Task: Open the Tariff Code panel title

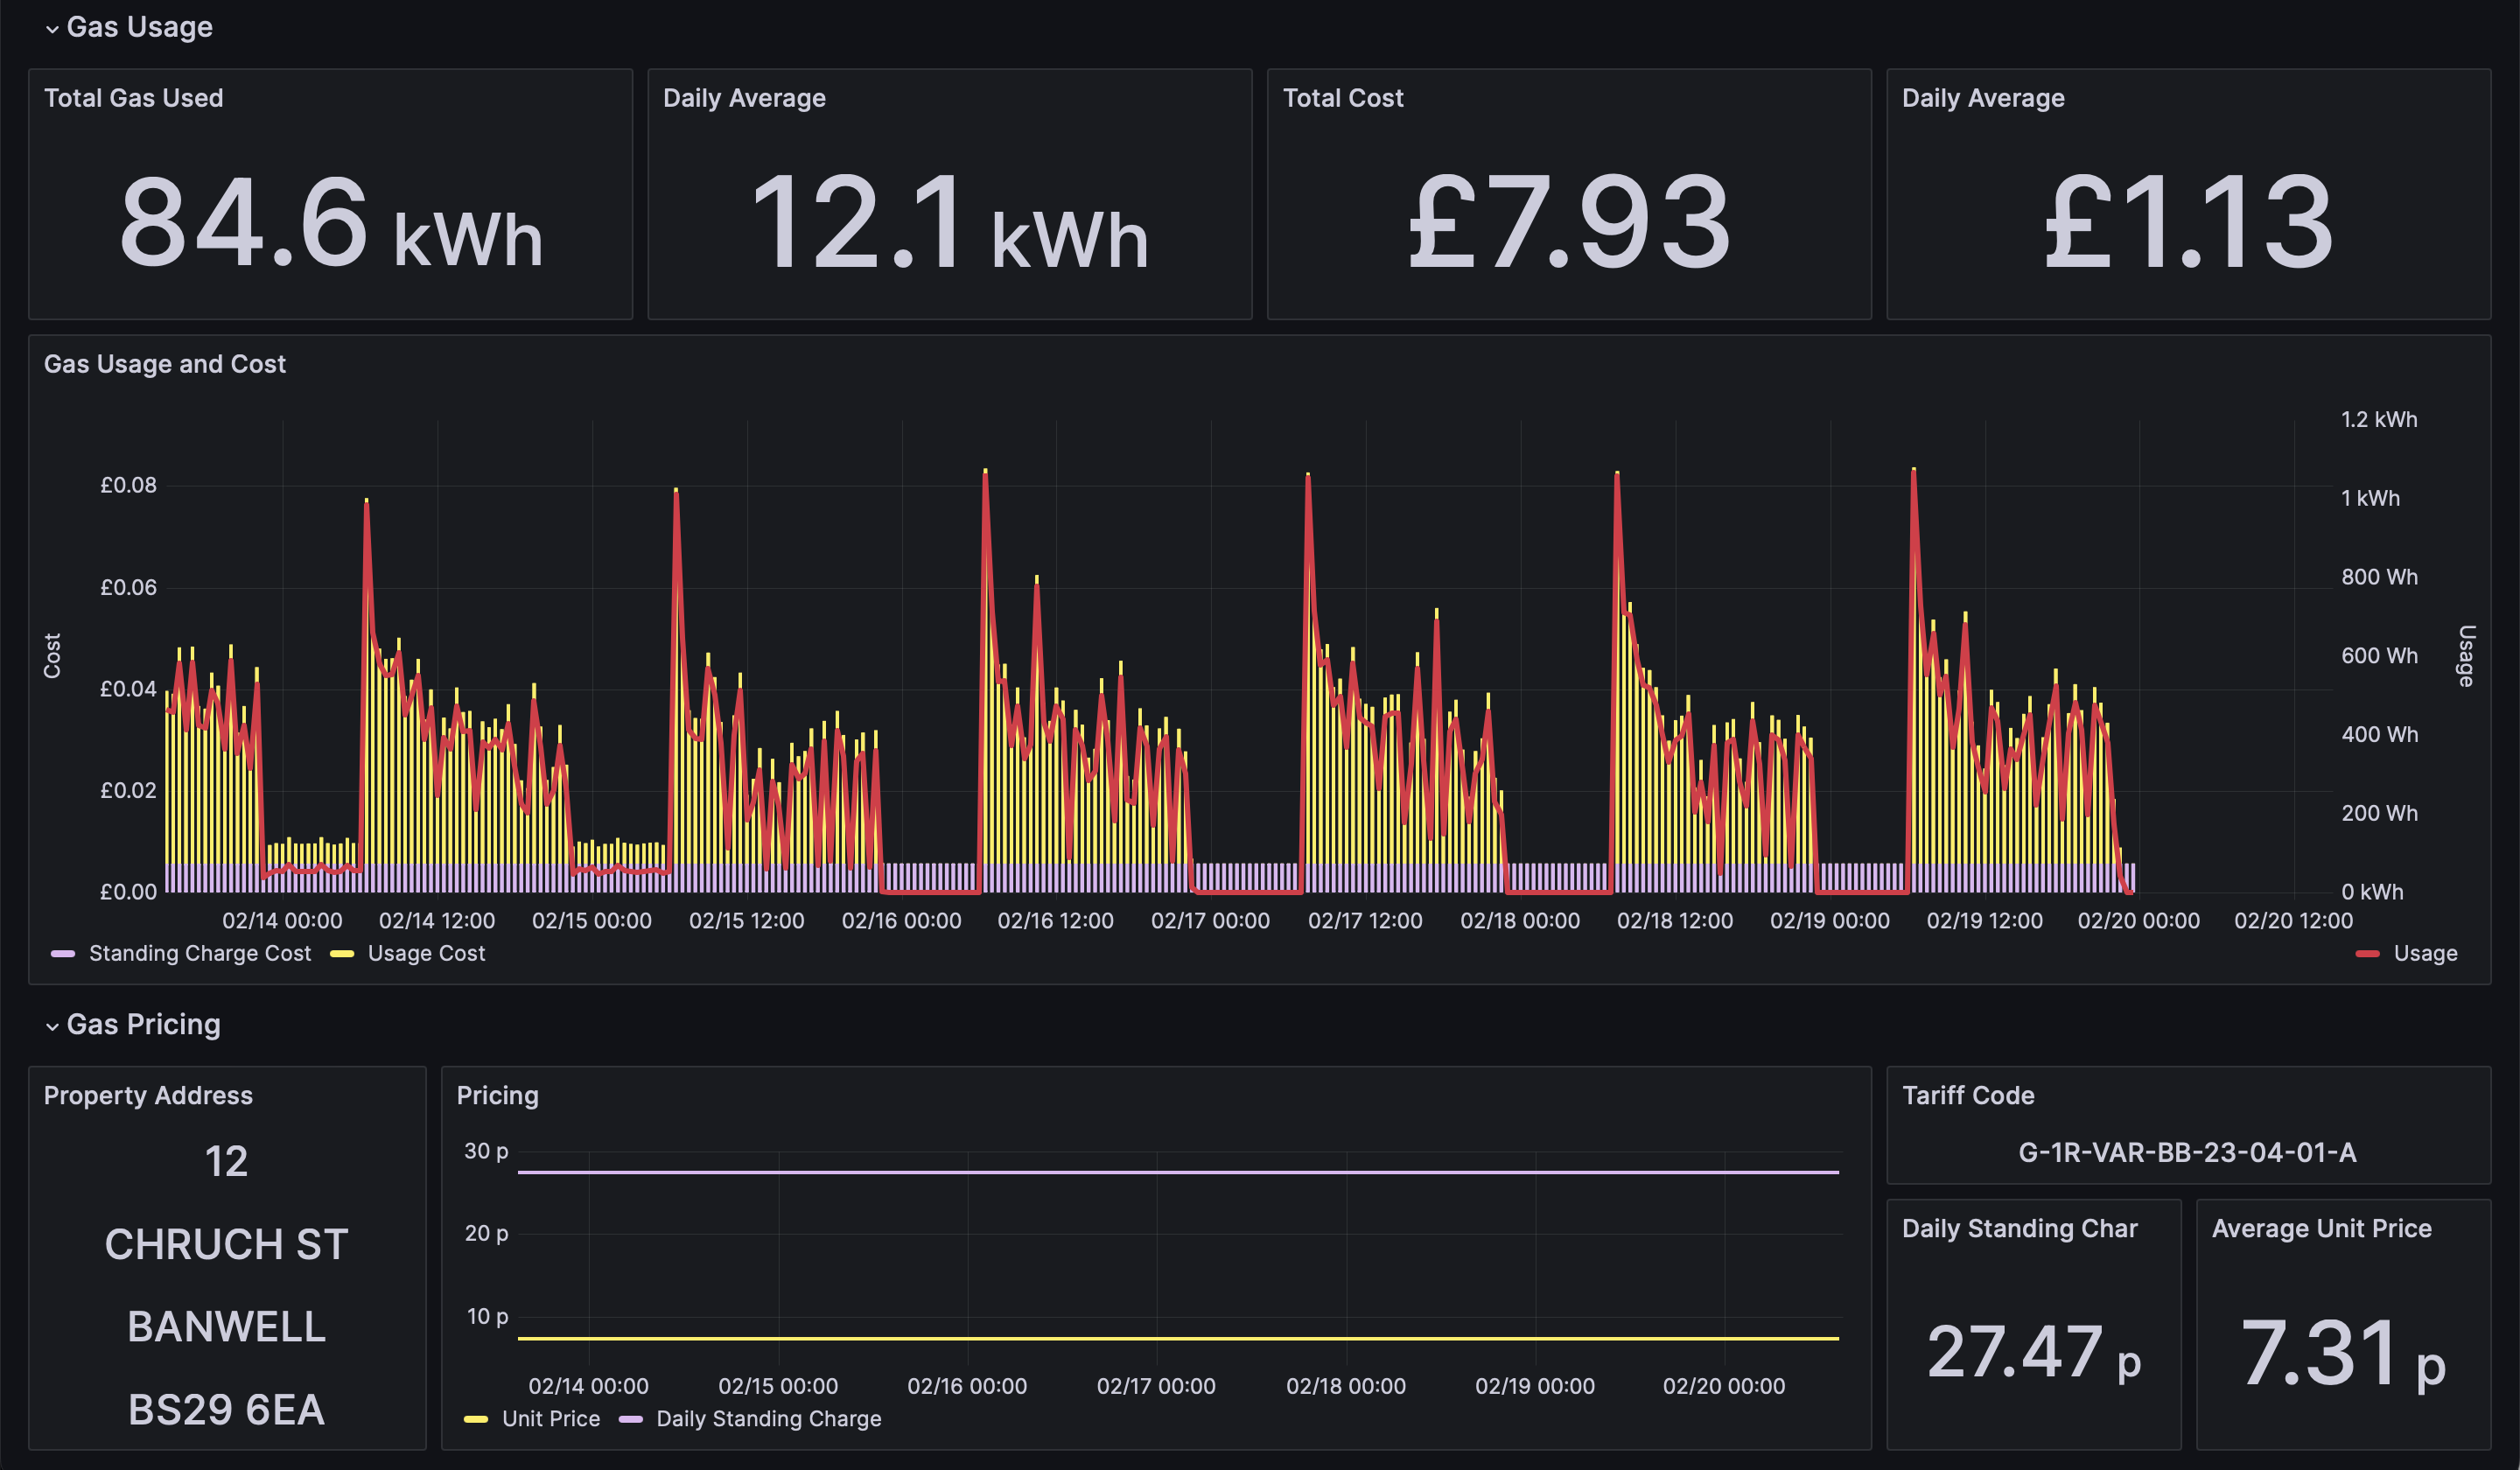Action: tap(1967, 1095)
